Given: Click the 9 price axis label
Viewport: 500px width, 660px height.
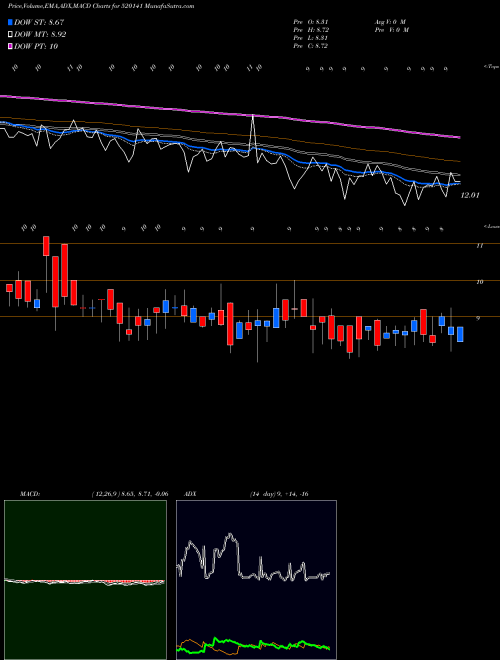Looking at the screenshot, I should tap(478, 319).
